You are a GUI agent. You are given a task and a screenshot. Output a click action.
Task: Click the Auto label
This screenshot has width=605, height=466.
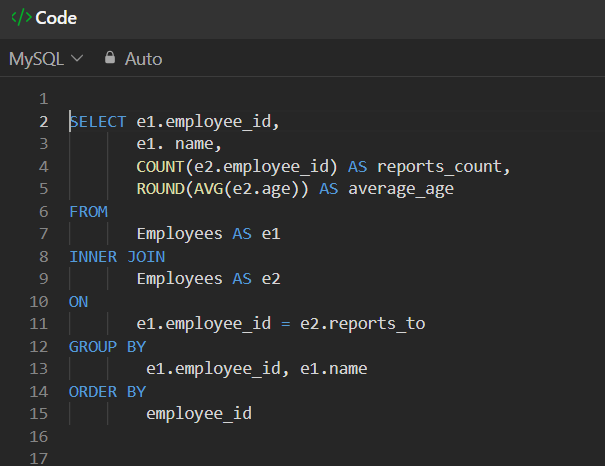point(143,59)
